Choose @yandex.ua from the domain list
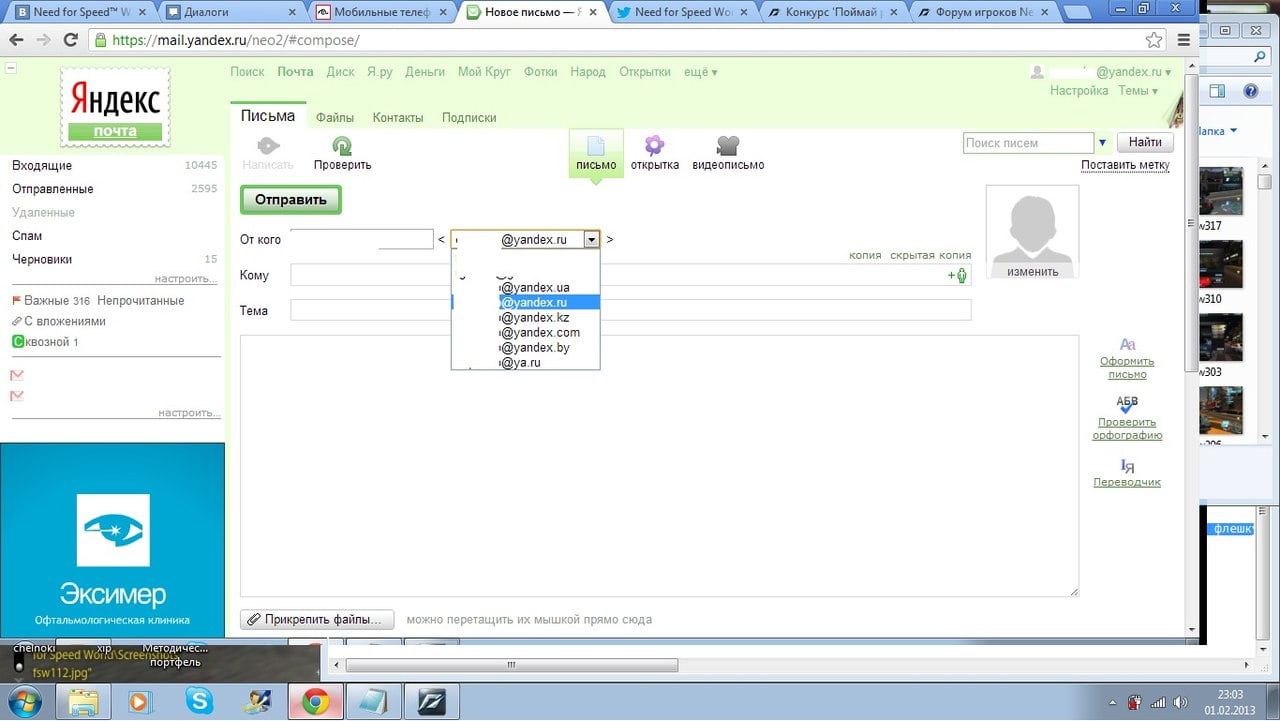This screenshot has height=721, width=1280. click(526, 288)
